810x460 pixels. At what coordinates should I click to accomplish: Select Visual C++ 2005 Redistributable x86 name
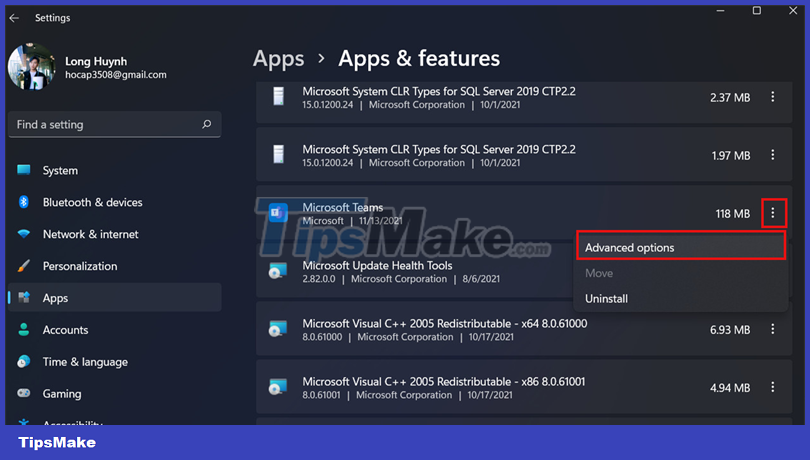click(x=444, y=381)
